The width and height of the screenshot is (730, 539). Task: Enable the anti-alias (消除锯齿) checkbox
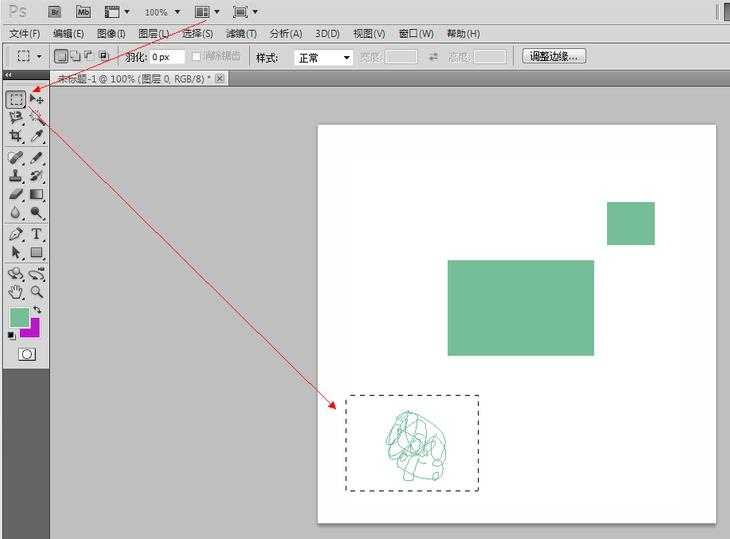point(197,57)
